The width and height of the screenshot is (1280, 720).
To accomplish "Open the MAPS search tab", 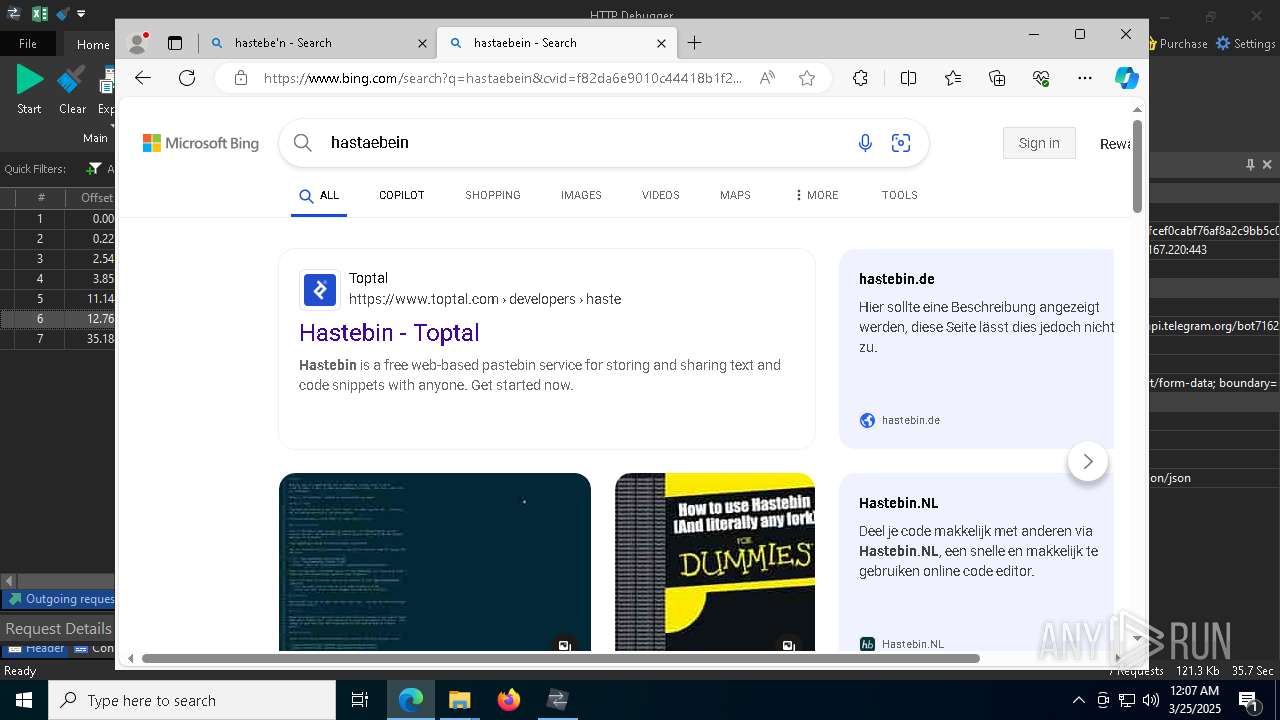I will pos(735,195).
